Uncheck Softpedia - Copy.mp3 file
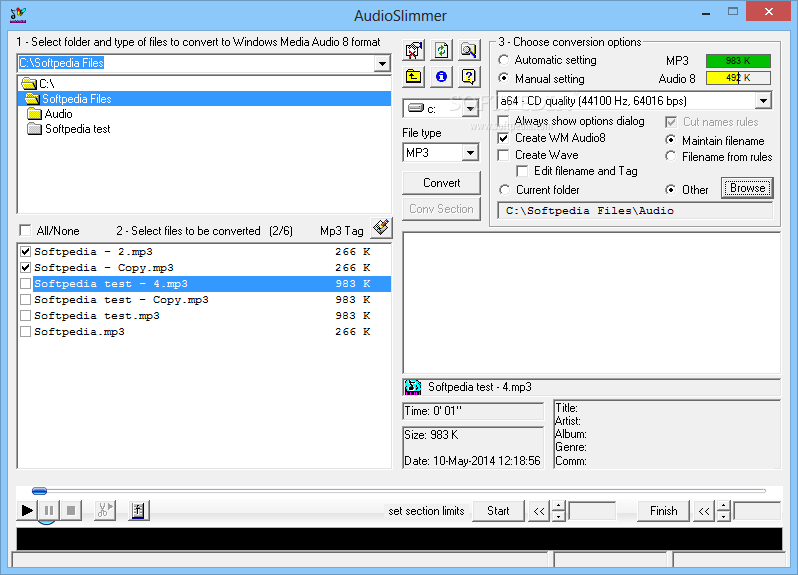Viewport: 798px width, 575px height. (25, 267)
